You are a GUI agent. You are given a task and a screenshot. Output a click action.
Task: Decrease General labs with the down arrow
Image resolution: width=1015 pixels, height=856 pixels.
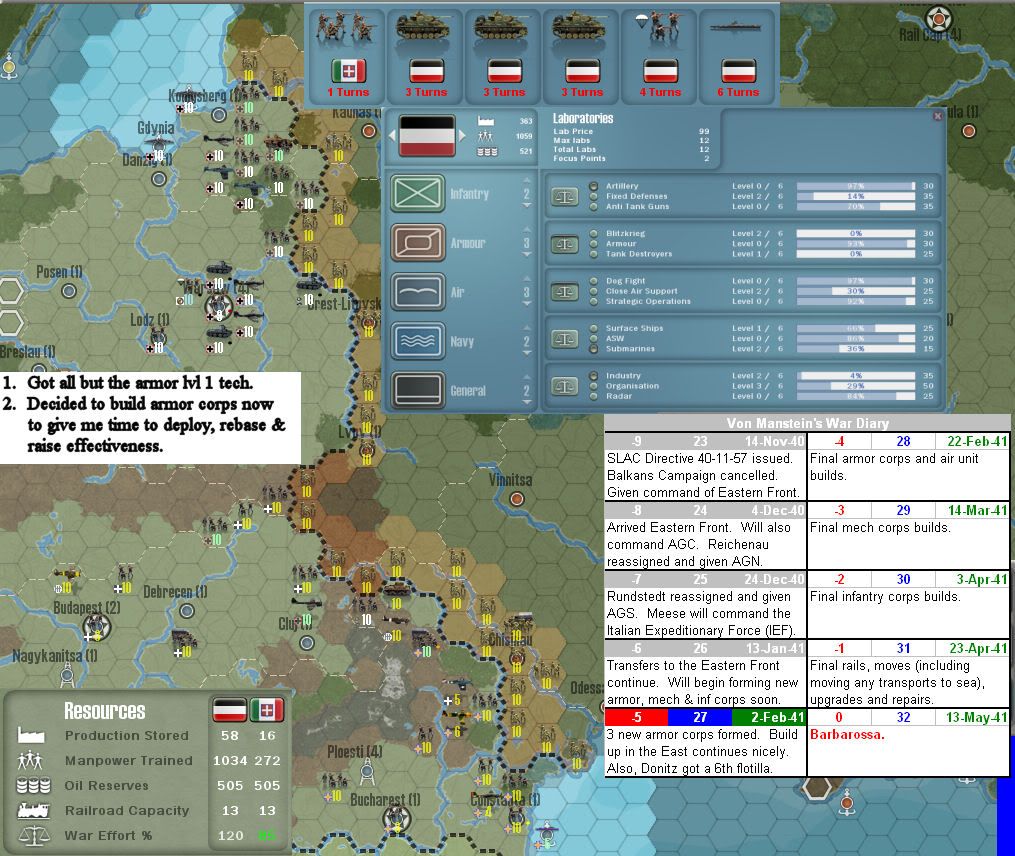click(x=527, y=403)
